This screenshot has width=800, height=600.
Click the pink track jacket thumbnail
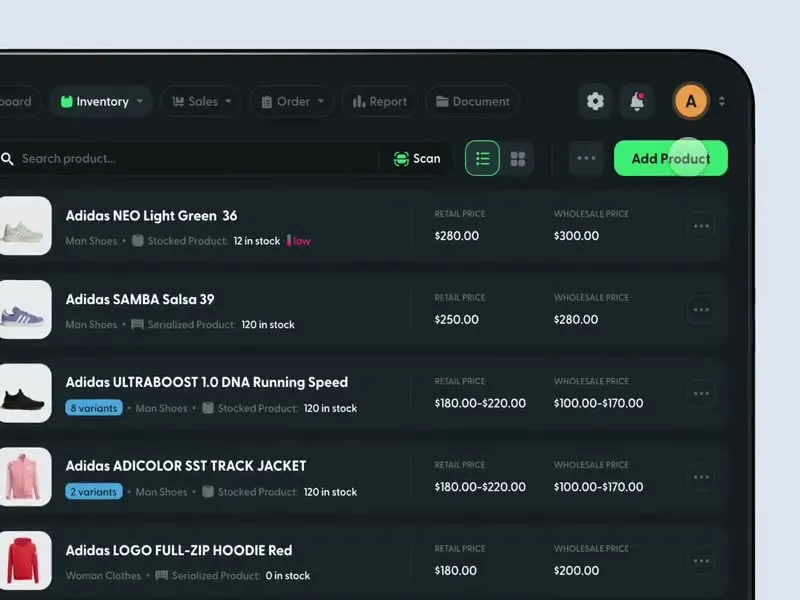(x=25, y=477)
